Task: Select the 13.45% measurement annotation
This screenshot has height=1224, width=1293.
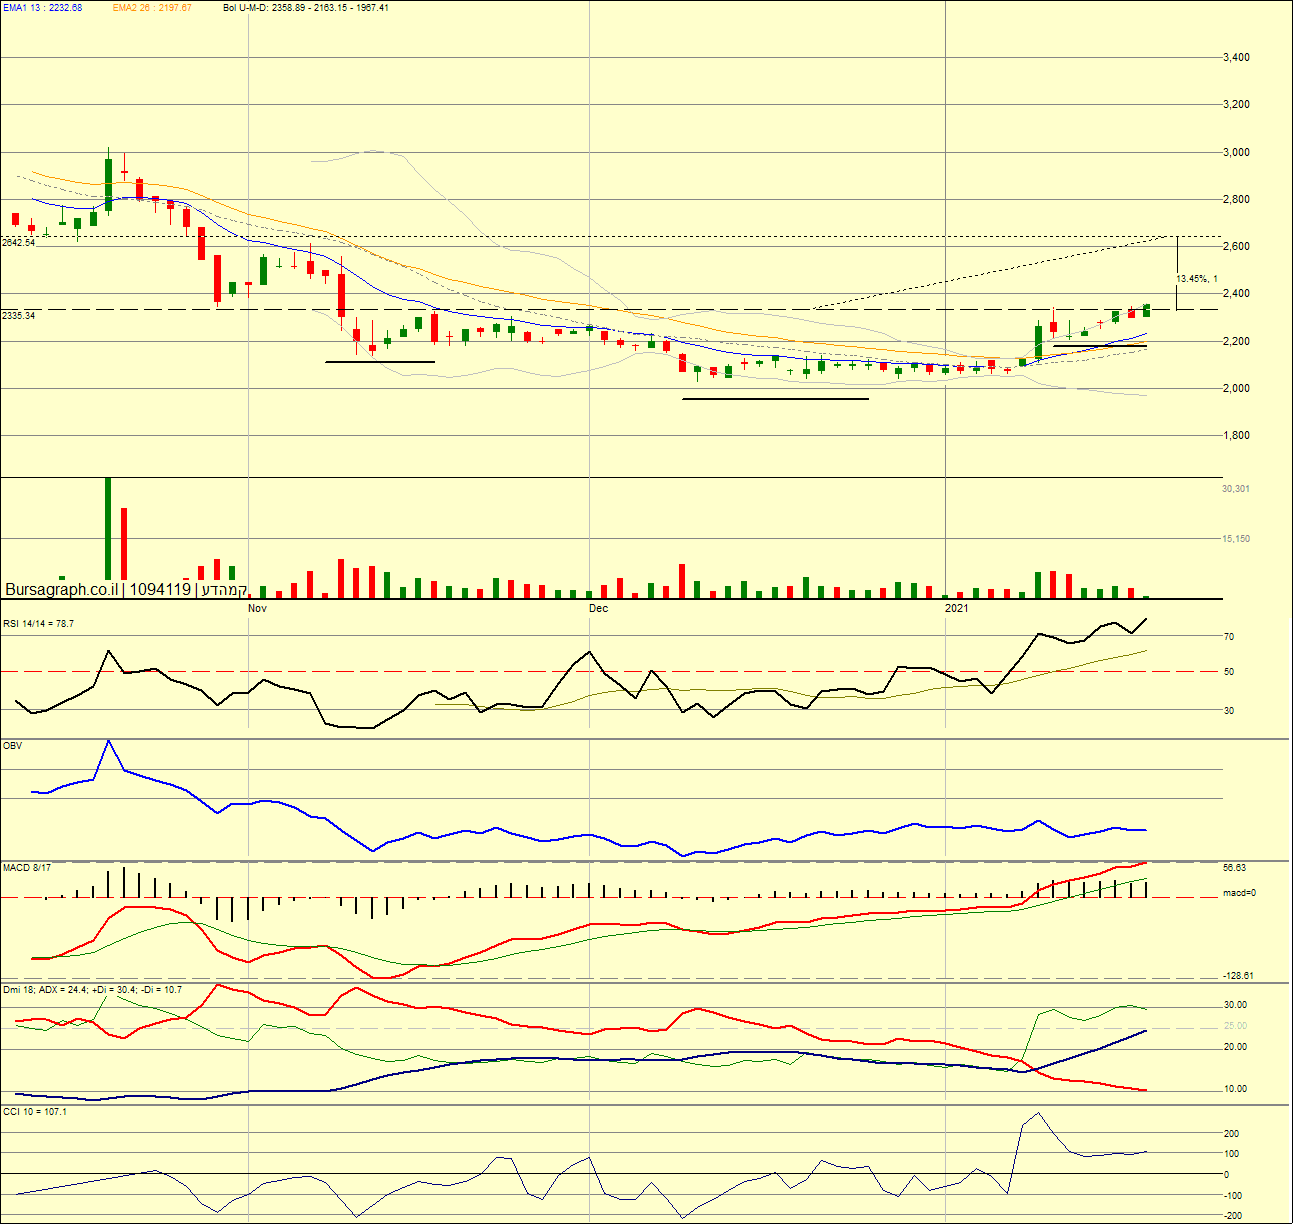Action: click(1196, 279)
